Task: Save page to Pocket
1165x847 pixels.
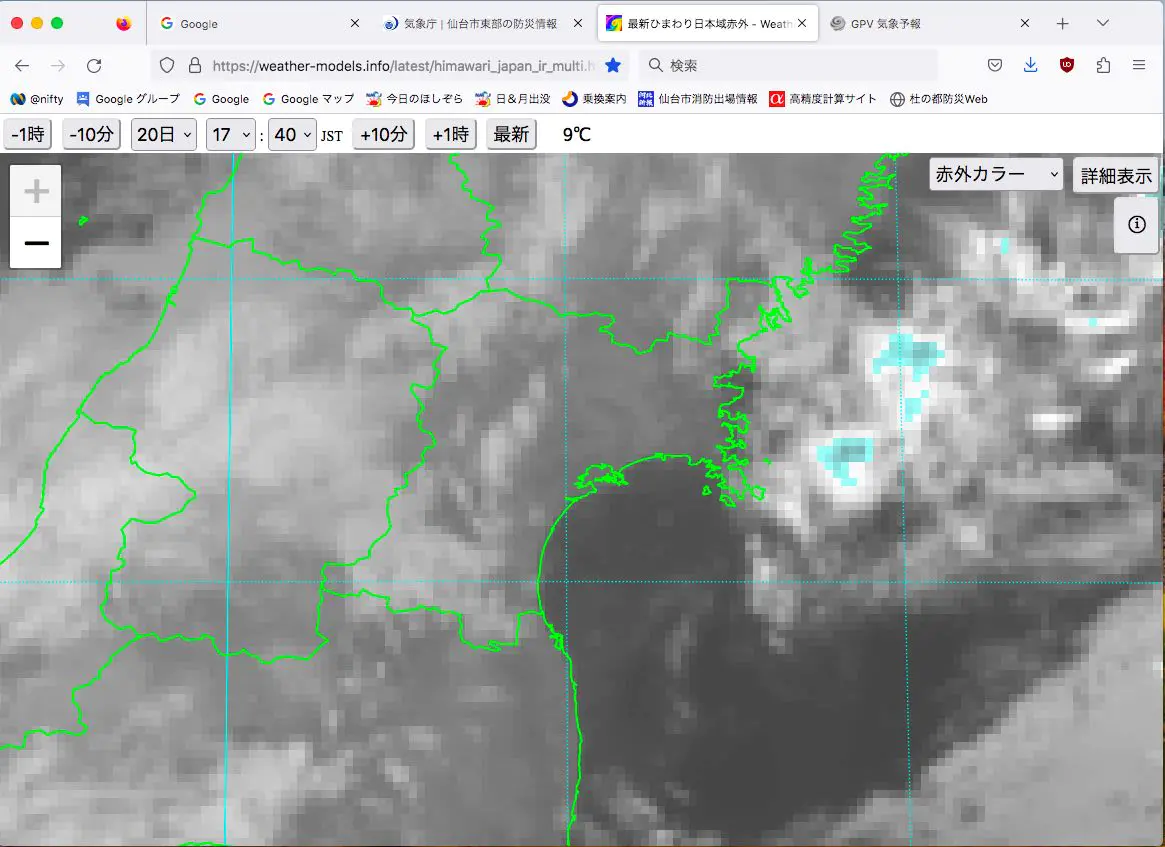Action: [995, 65]
